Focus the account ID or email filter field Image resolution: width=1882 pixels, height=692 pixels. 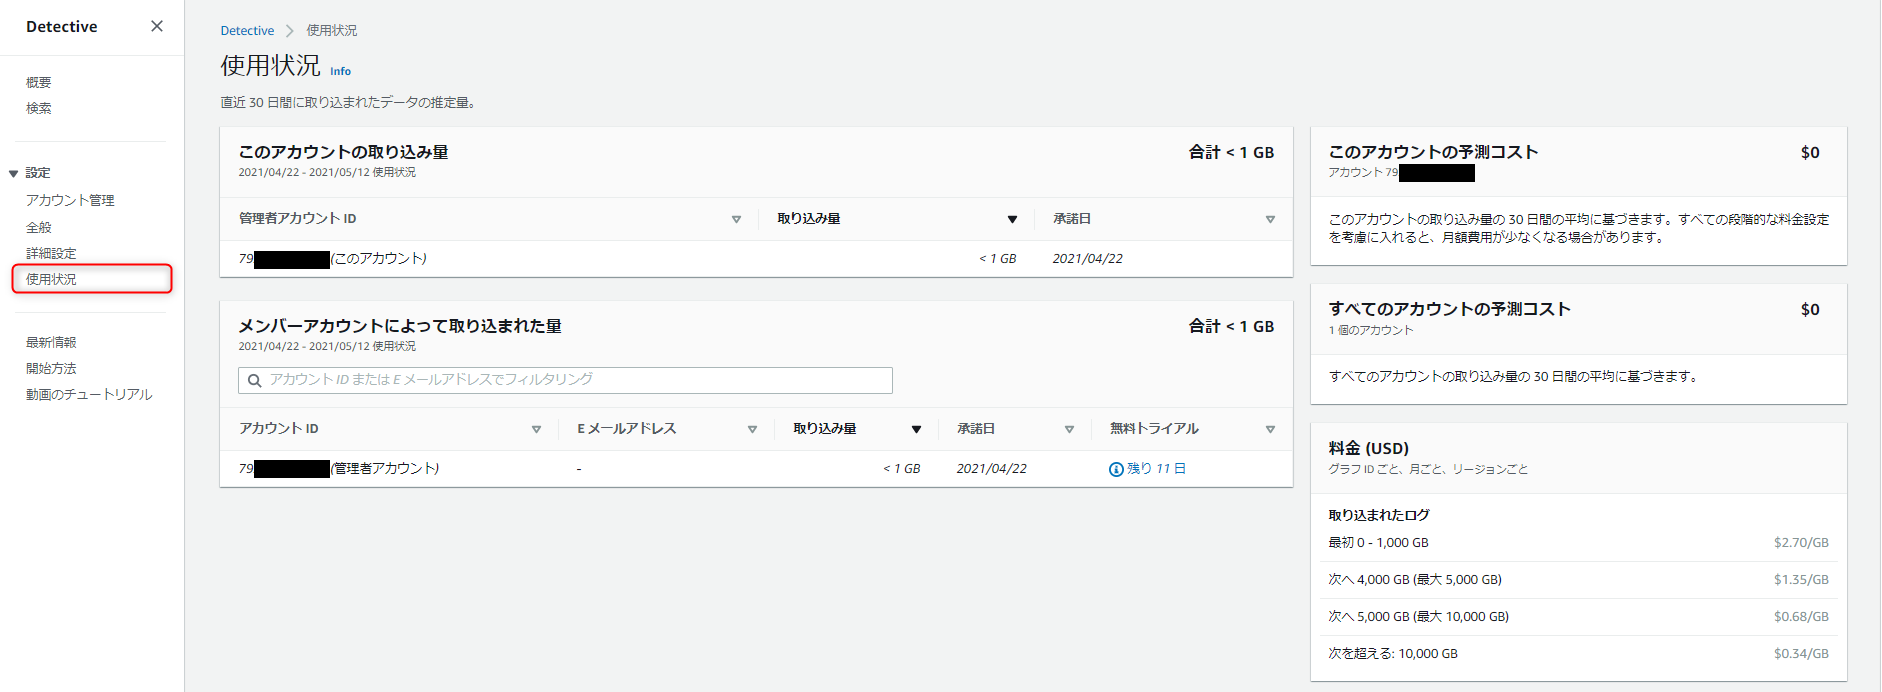pos(570,380)
